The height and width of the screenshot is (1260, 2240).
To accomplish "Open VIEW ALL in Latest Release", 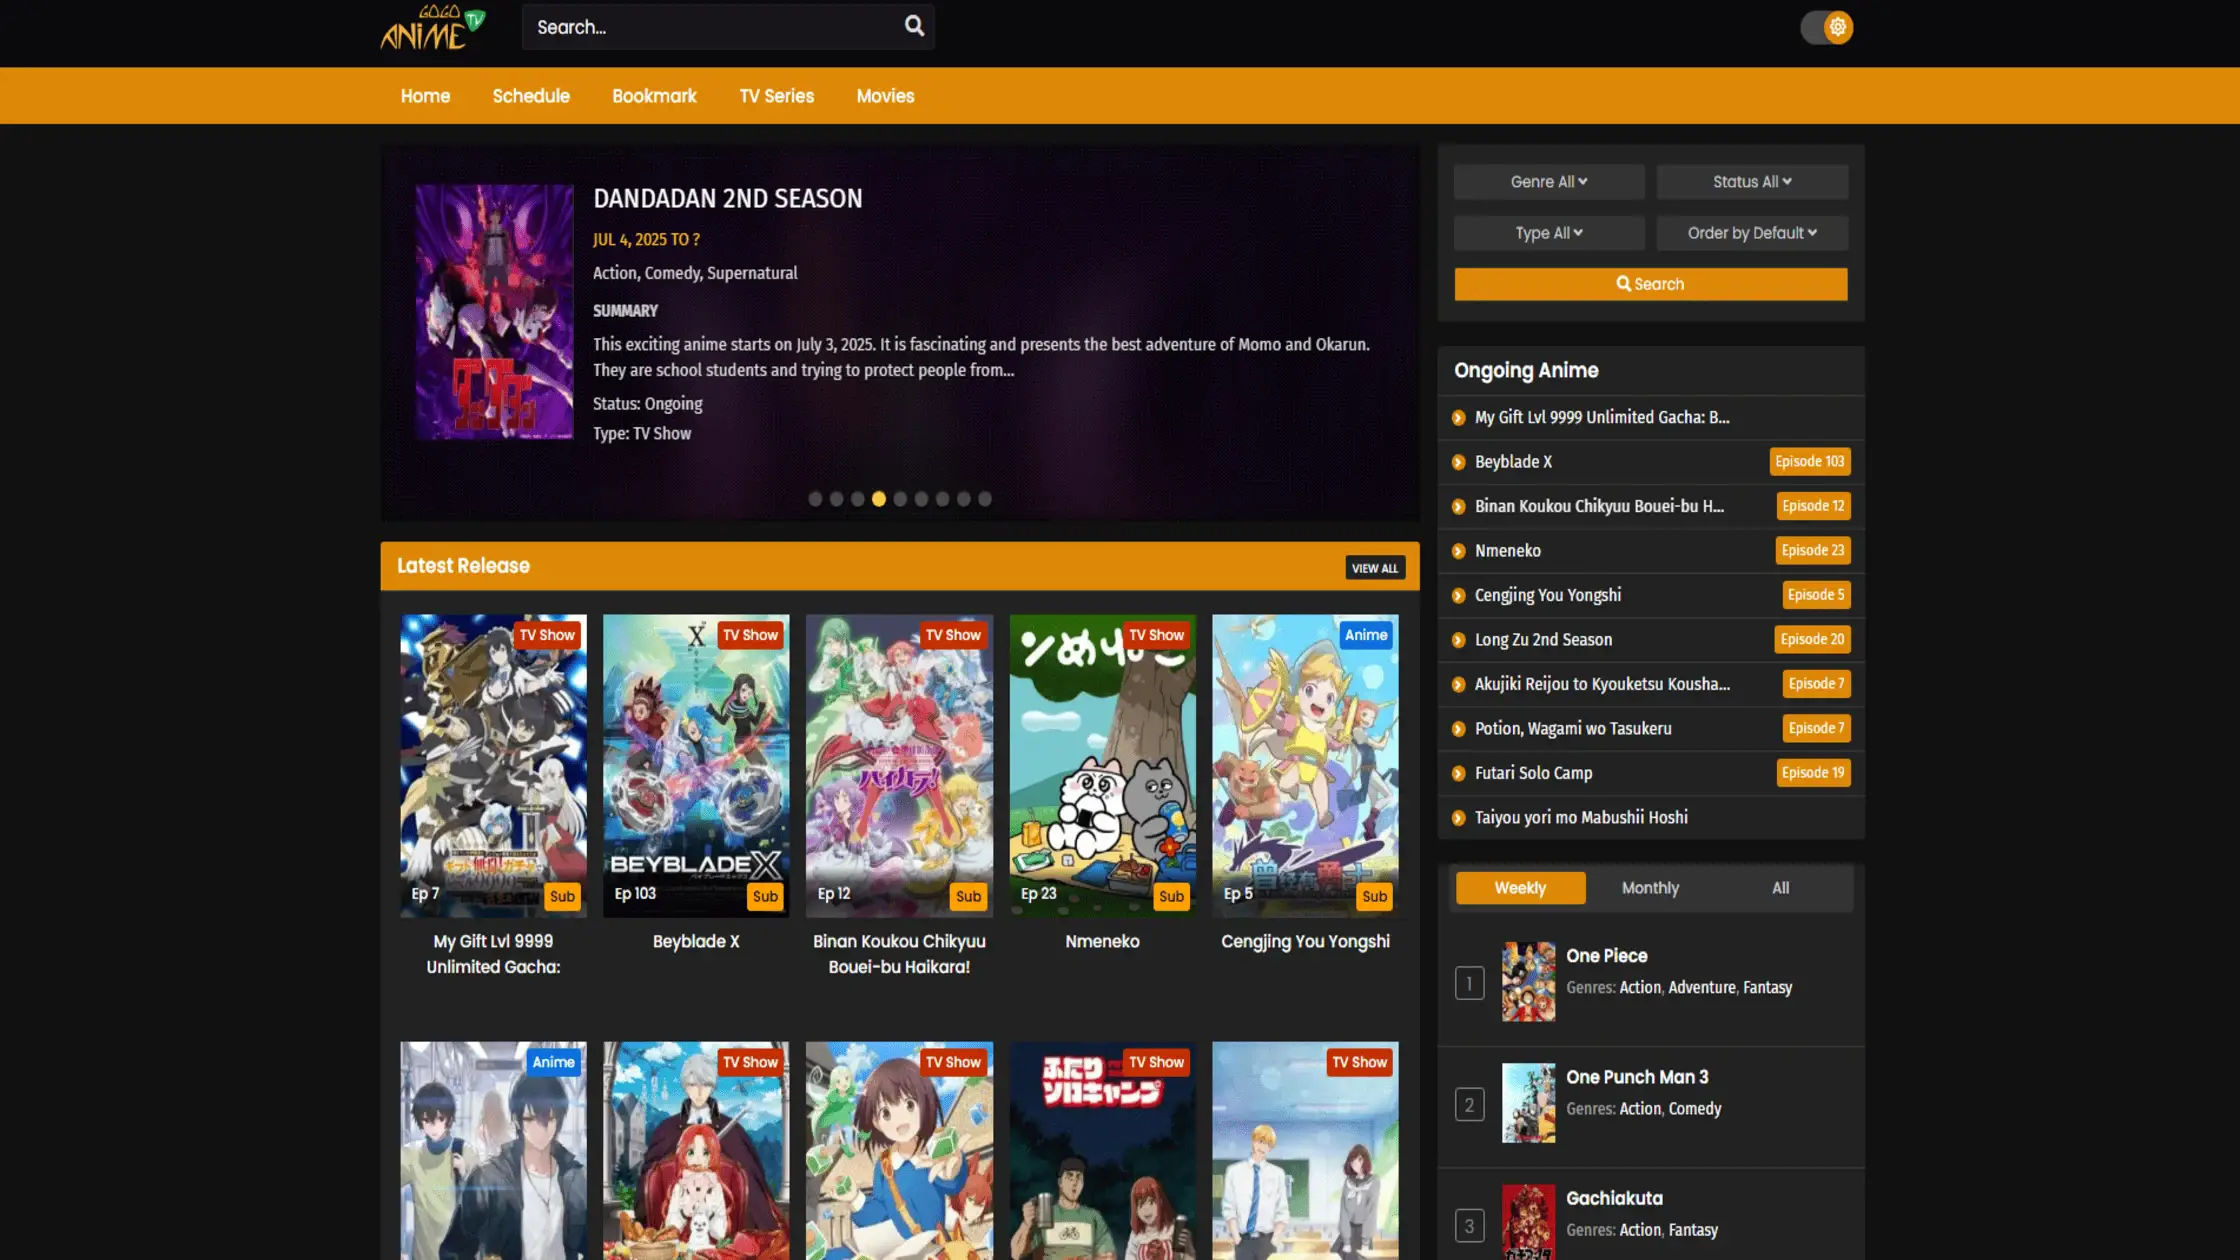I will (x=1375, y=567).
